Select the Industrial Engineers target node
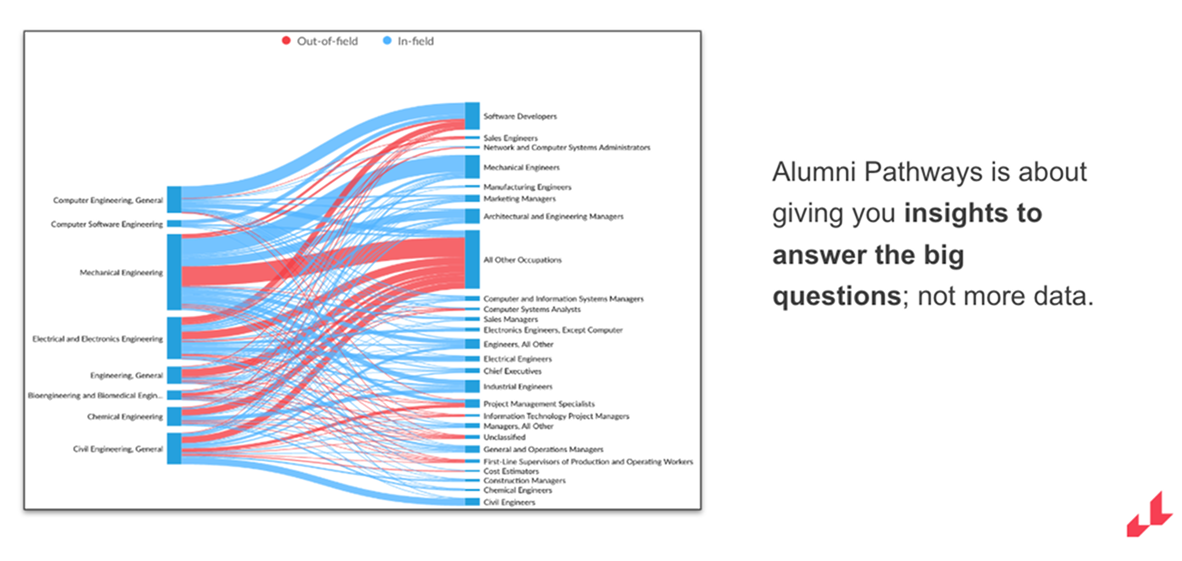The image size is (1182, 561). 472,386
